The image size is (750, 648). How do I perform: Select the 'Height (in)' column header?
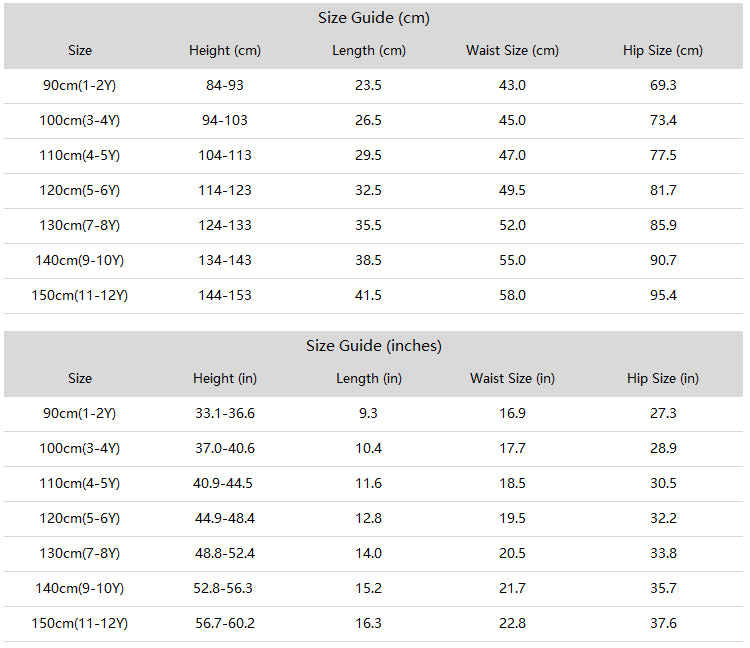coord(225,379)
